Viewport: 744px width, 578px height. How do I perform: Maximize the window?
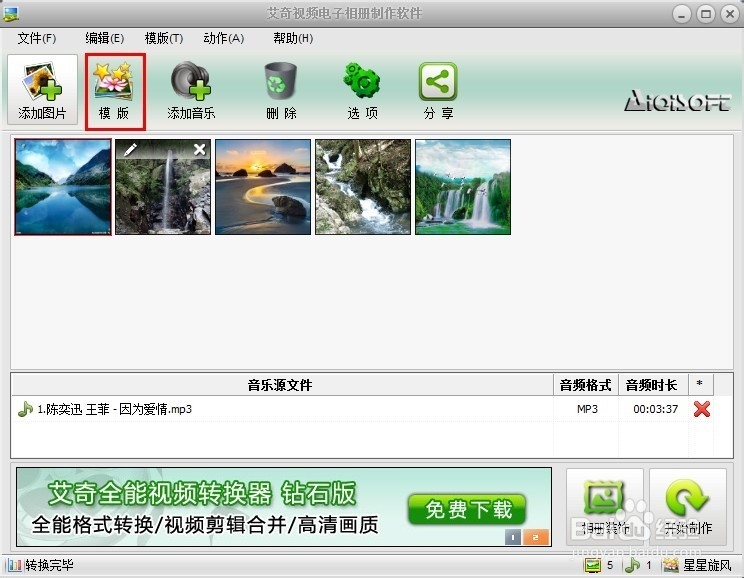706,15
